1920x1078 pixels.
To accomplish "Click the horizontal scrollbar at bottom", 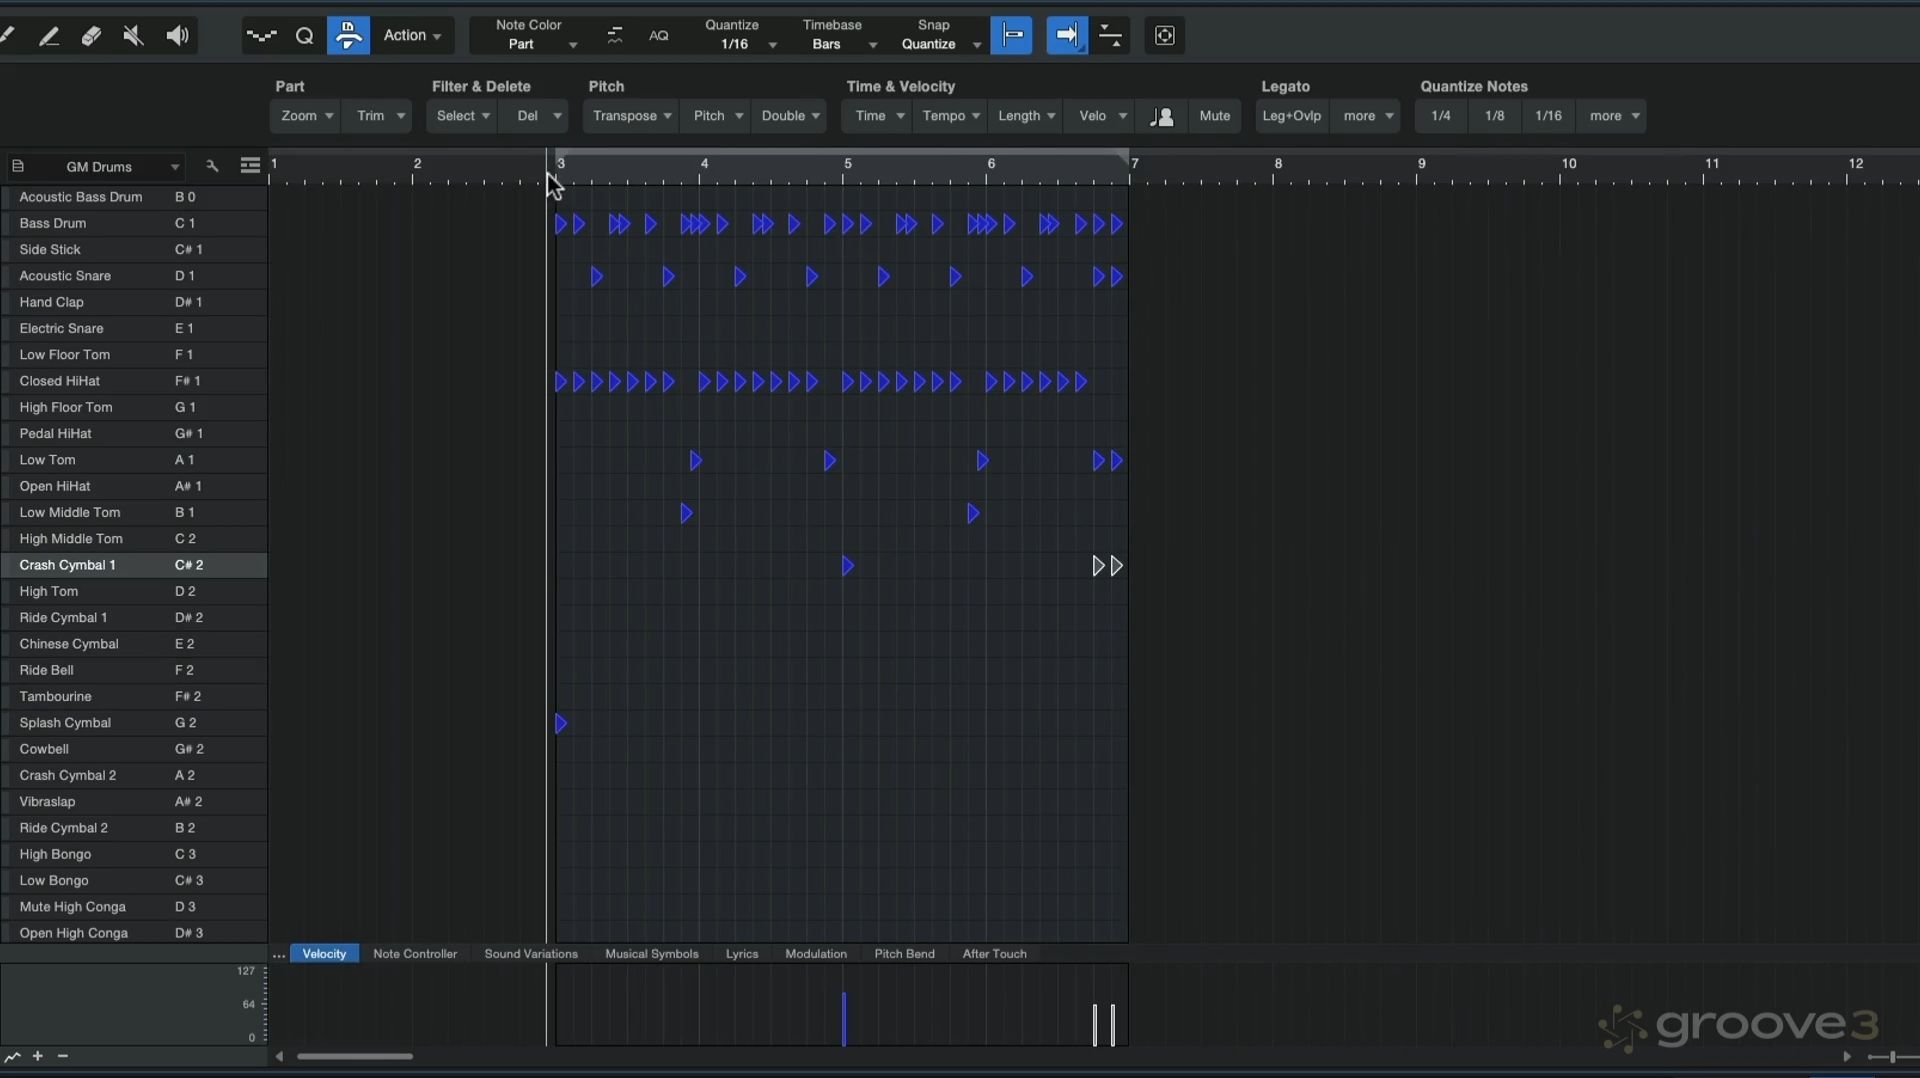I will 355,1056.
